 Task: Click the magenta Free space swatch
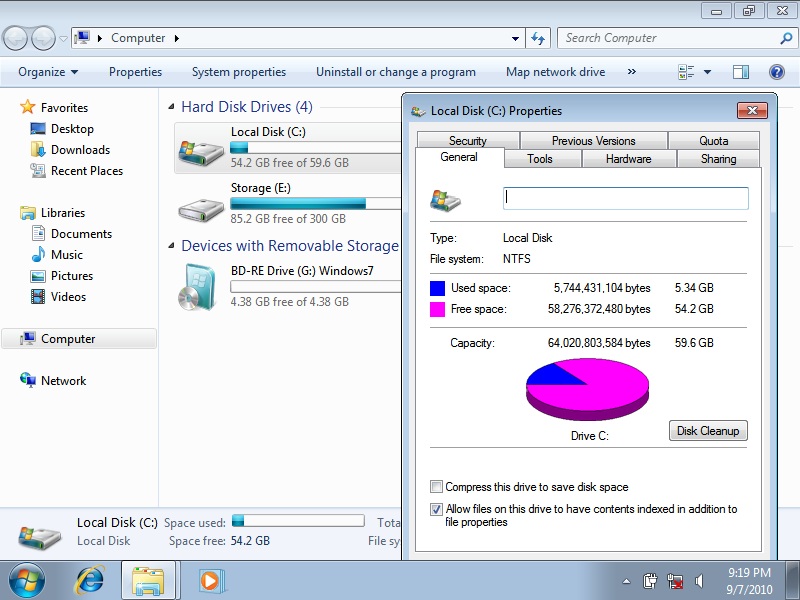tap(437, 309)
